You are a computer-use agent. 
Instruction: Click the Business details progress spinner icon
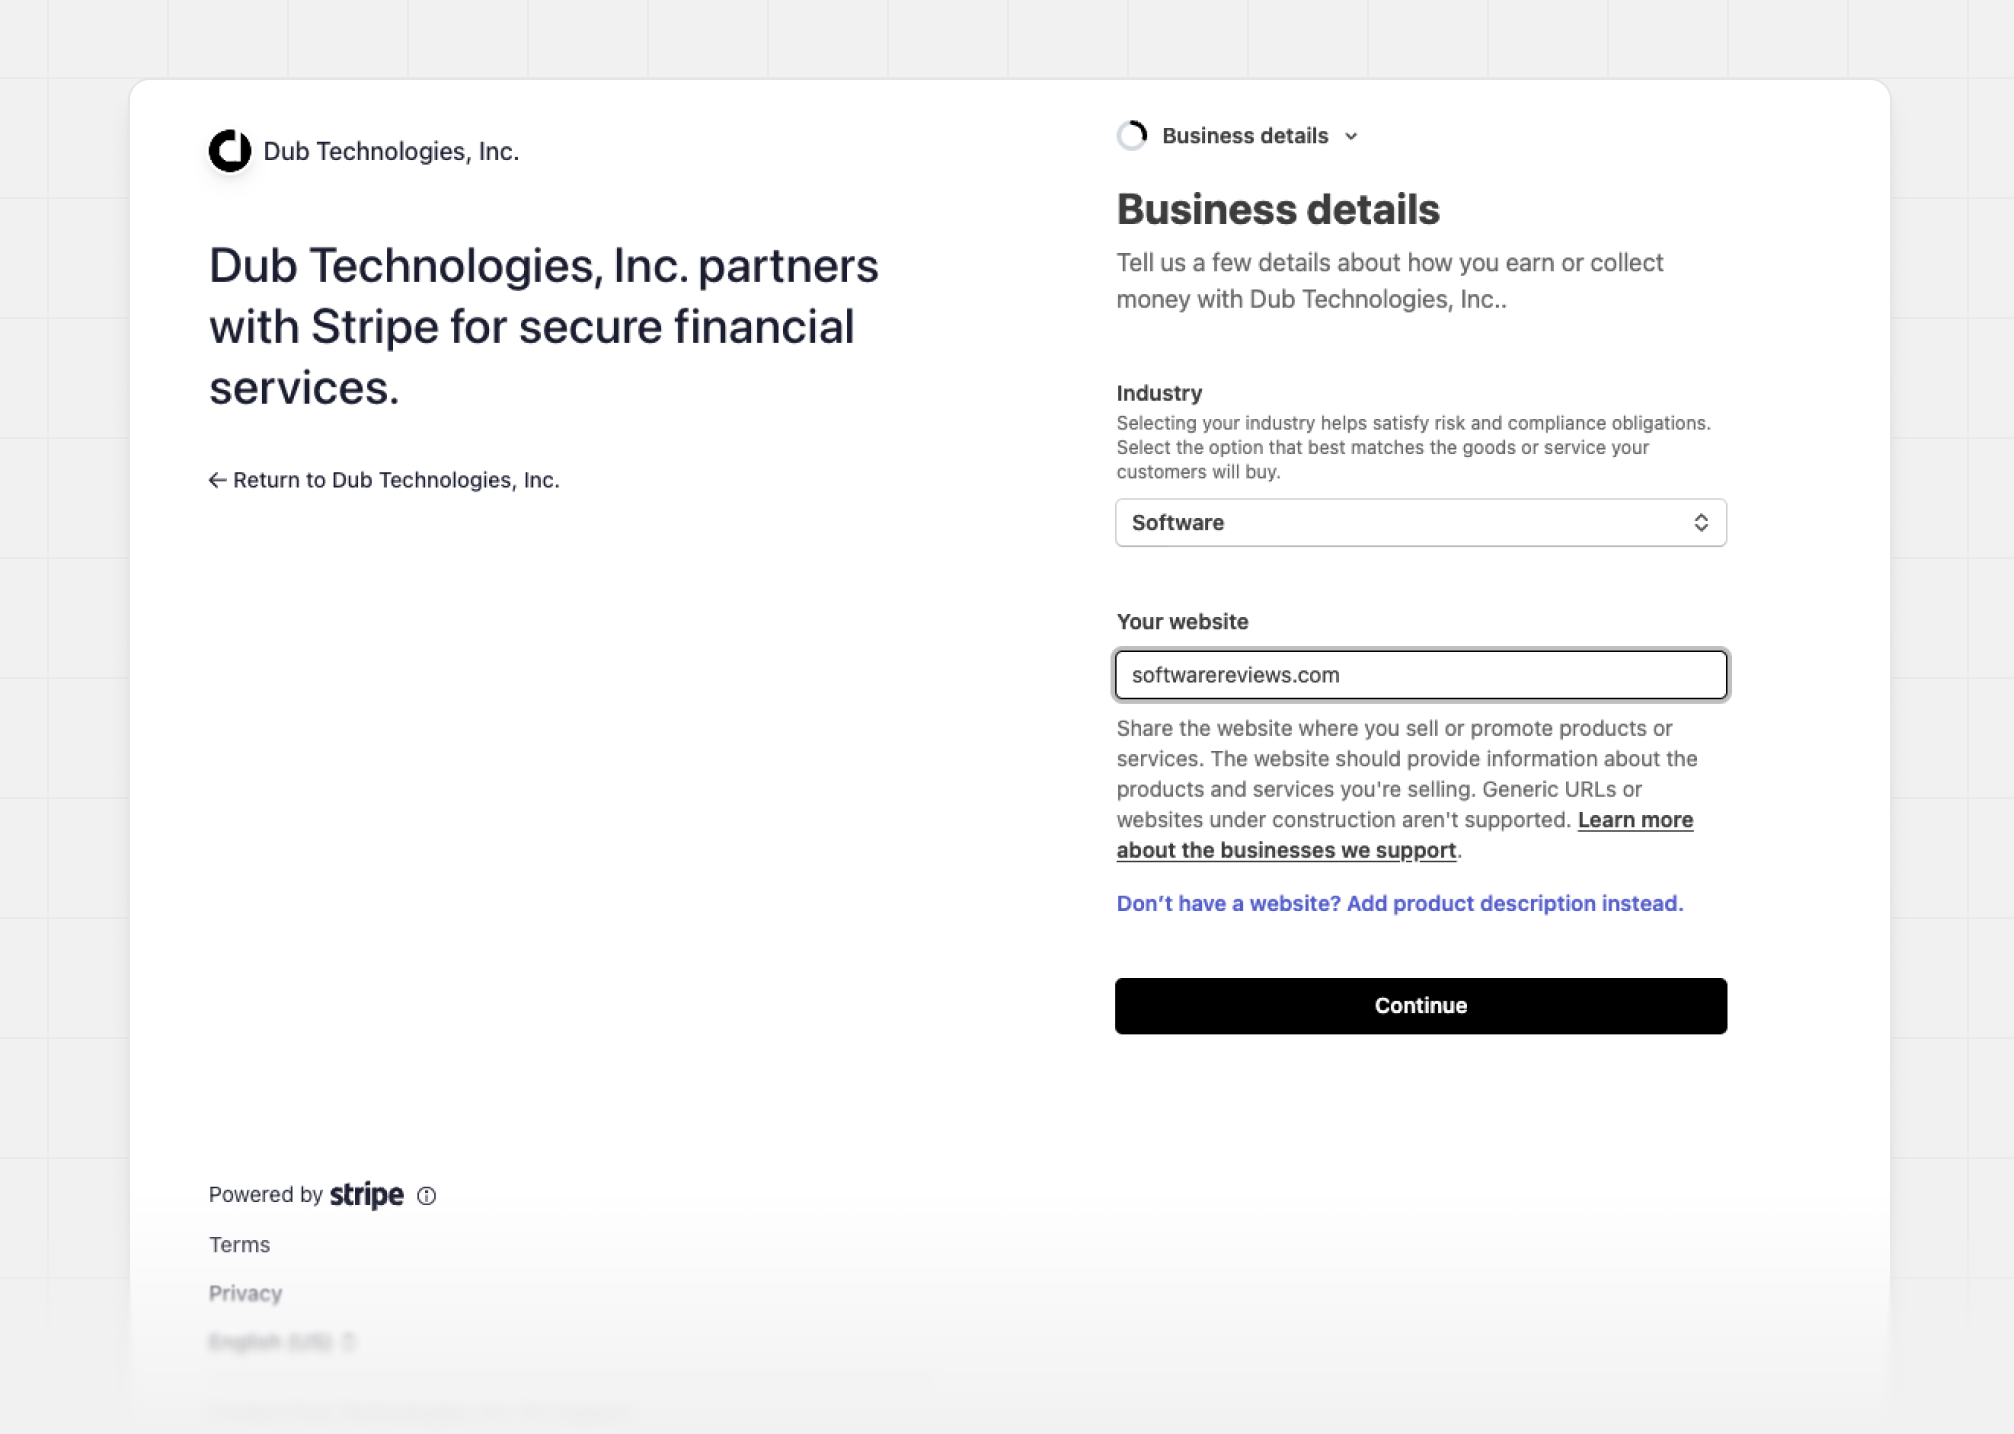1132,136
